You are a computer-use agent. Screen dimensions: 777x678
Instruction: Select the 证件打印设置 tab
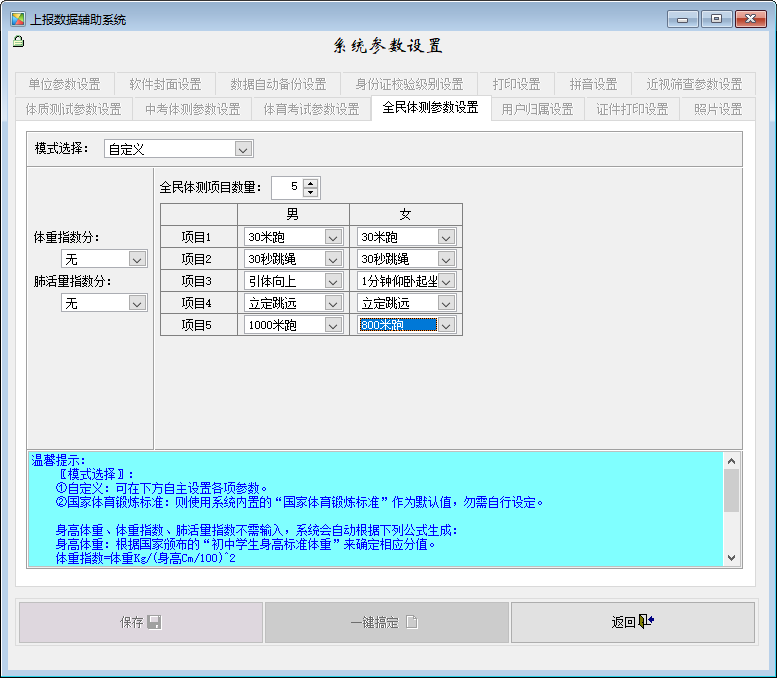point(632,109)
